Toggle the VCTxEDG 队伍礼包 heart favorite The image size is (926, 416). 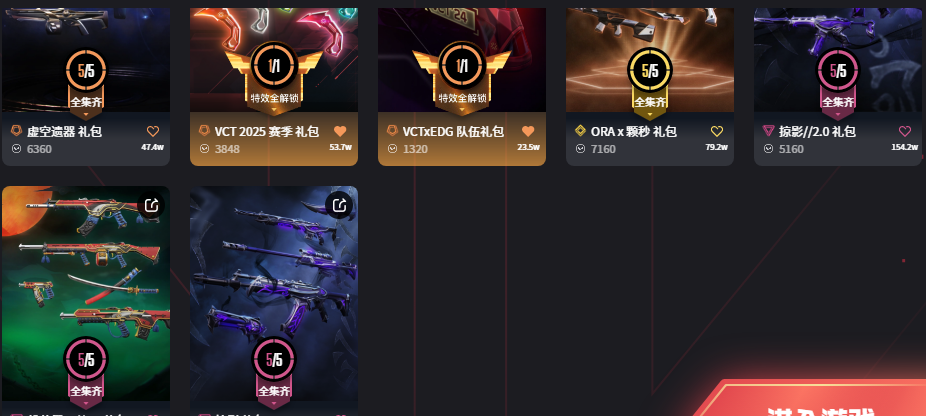528,131
